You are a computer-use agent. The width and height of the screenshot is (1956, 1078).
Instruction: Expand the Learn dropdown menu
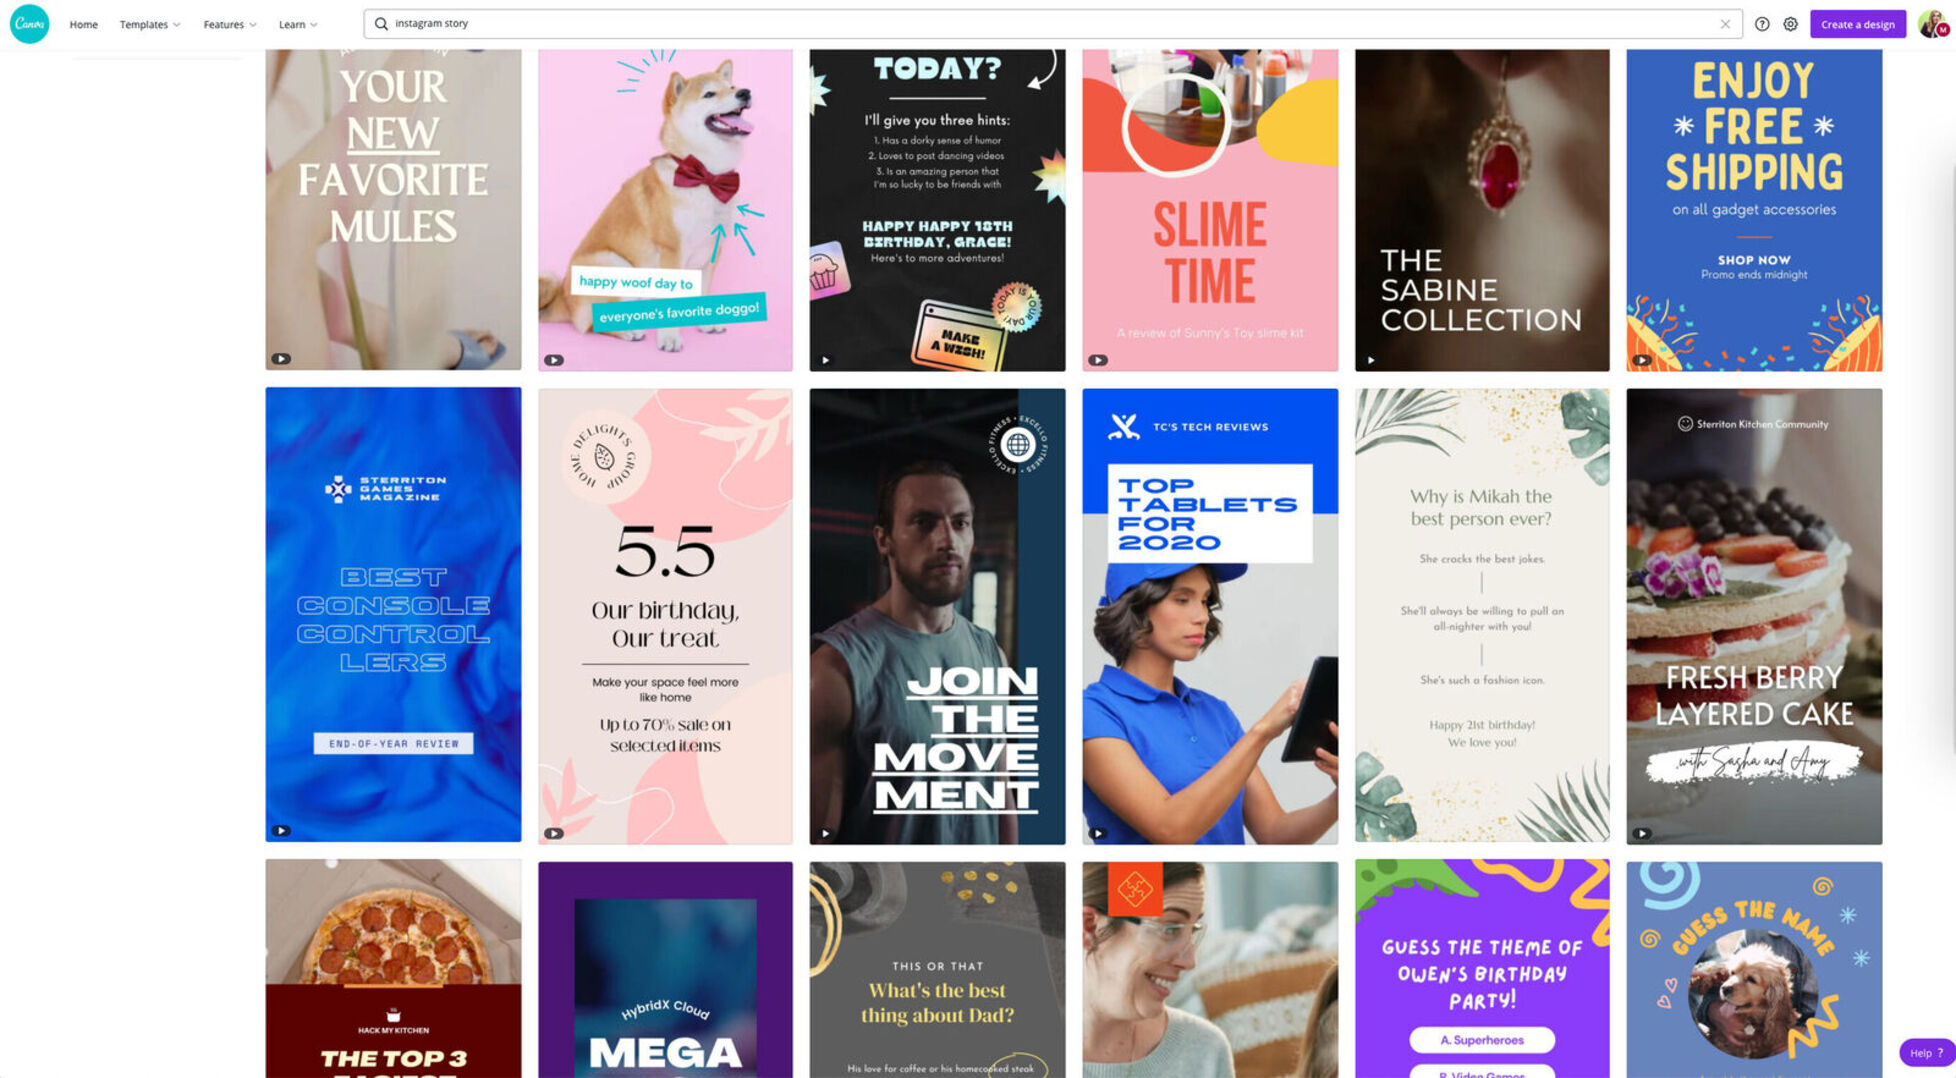(298, 24)
